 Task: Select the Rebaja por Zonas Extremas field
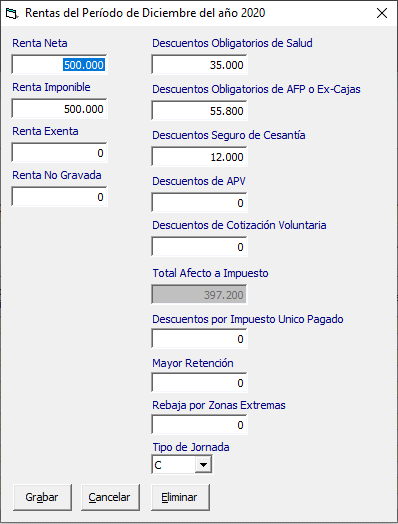199,425
